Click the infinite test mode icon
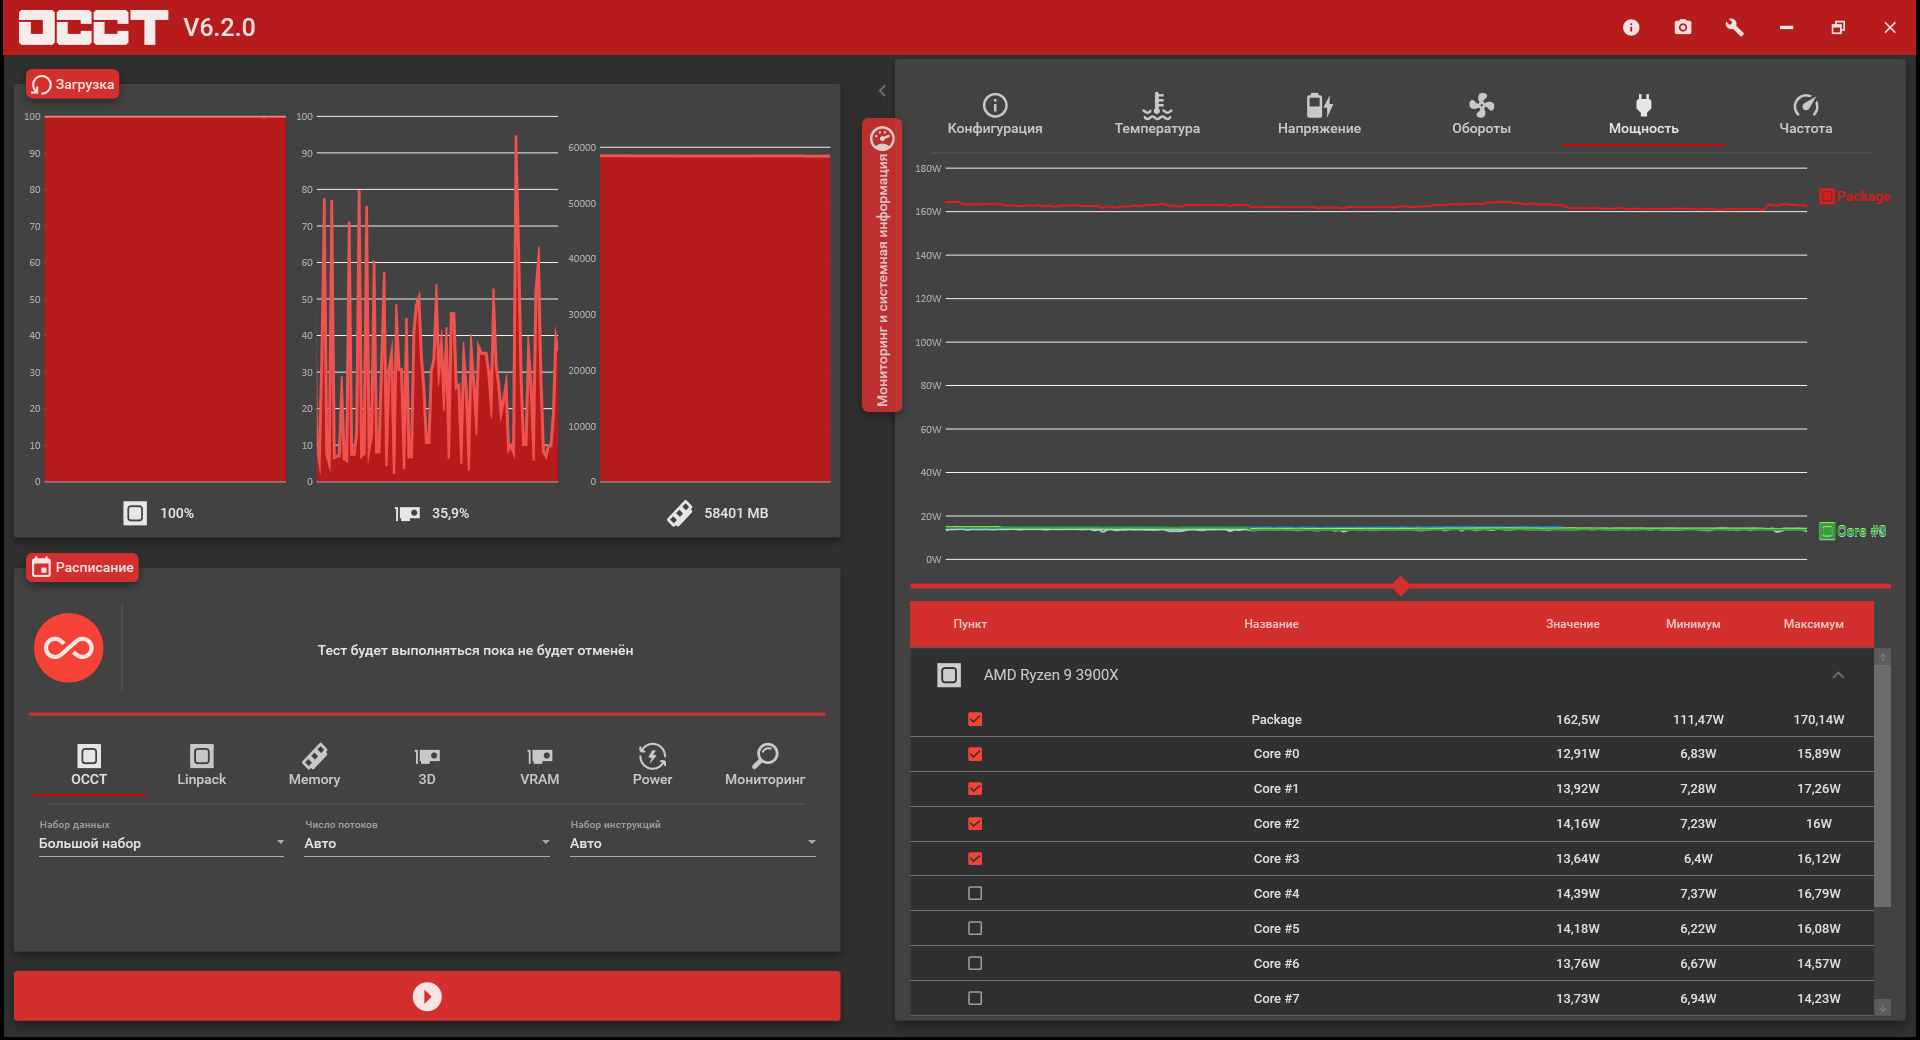 coord(69,648)
